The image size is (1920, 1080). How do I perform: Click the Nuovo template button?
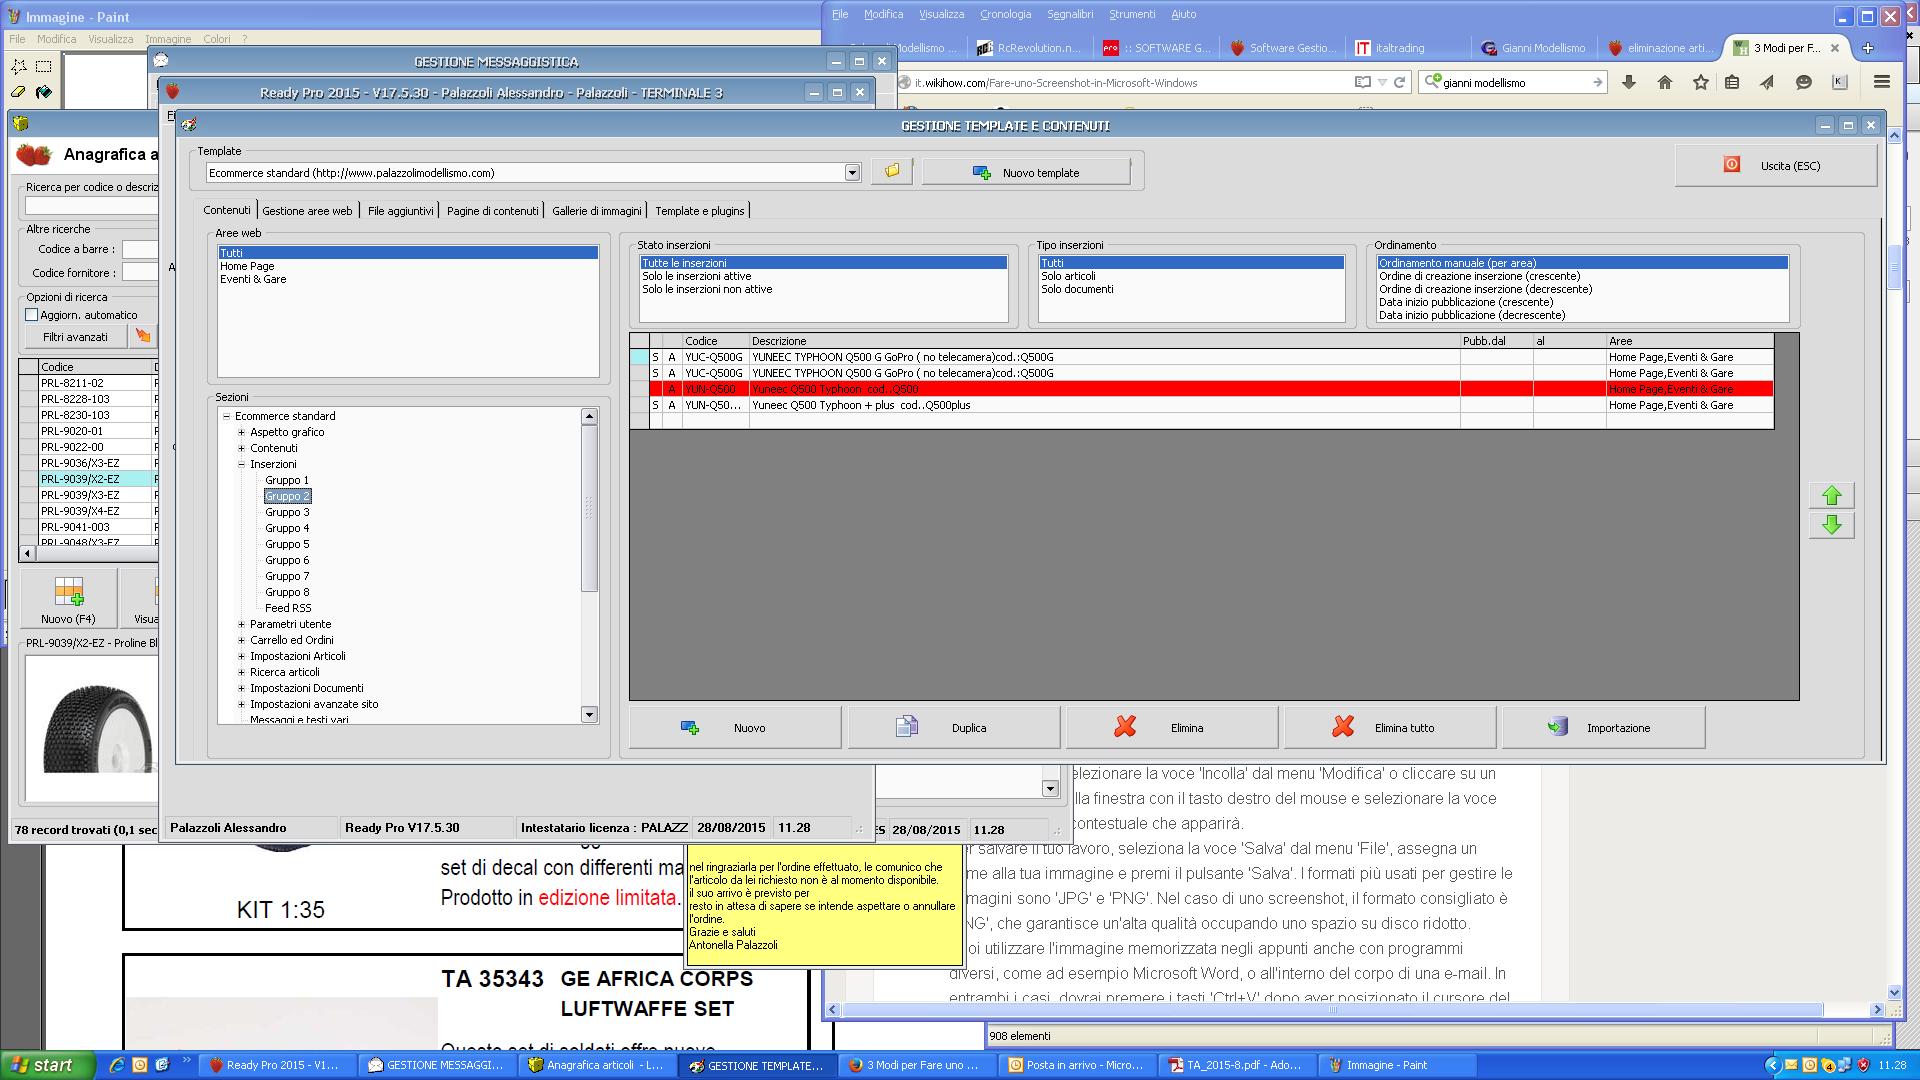click(x=1026, y=173)
